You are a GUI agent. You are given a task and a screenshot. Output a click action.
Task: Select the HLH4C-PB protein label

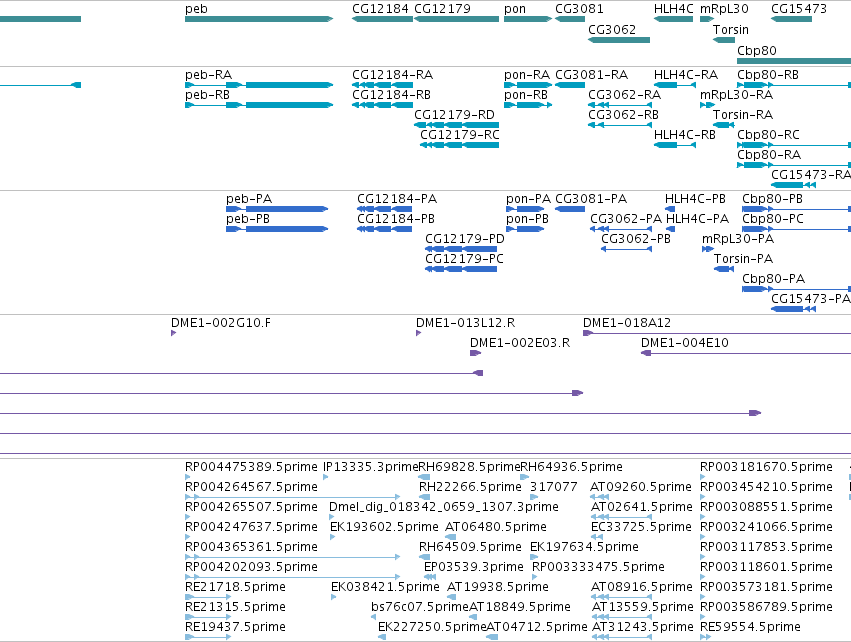pos(695,199)
